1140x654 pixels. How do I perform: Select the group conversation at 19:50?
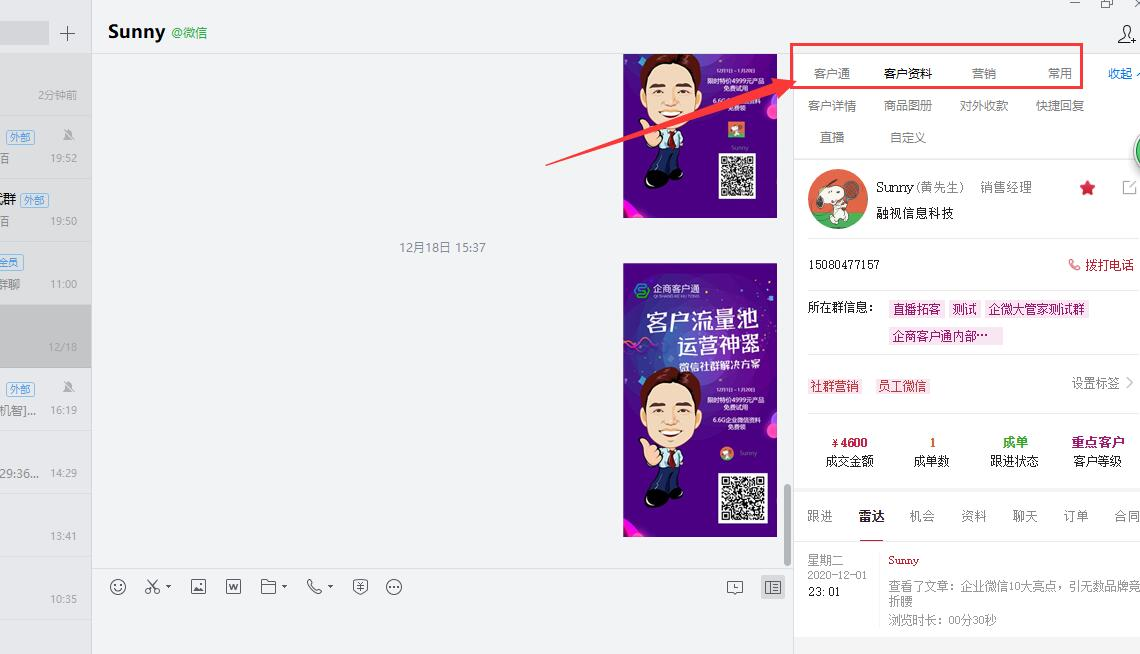tap(45, 211)
